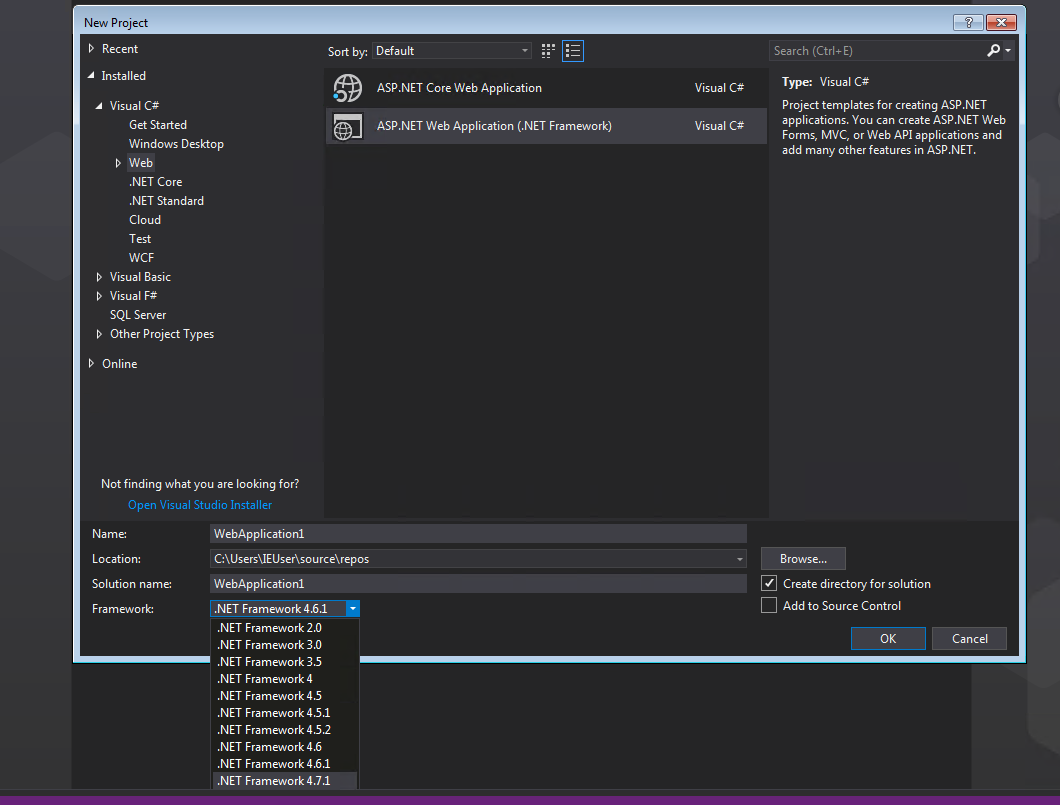The height and width of the screenshot is (805, 1060).
Task: Switch to medium icons grid view
Action: coord(548,51)
